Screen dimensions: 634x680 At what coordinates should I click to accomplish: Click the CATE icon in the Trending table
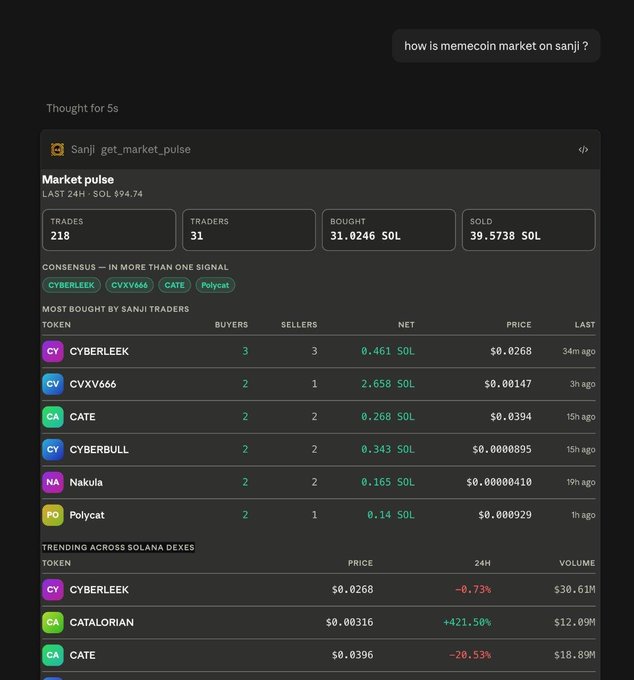coord(53,655)
